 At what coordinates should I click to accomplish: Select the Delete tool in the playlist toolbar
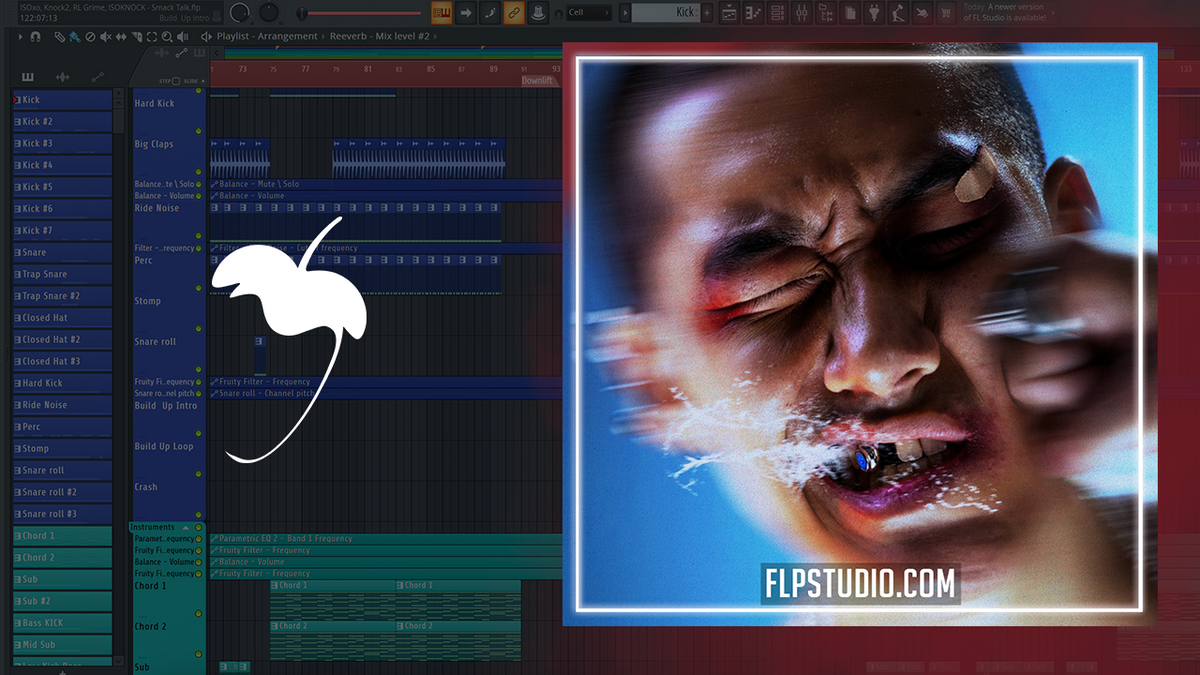tap(88, 37)
